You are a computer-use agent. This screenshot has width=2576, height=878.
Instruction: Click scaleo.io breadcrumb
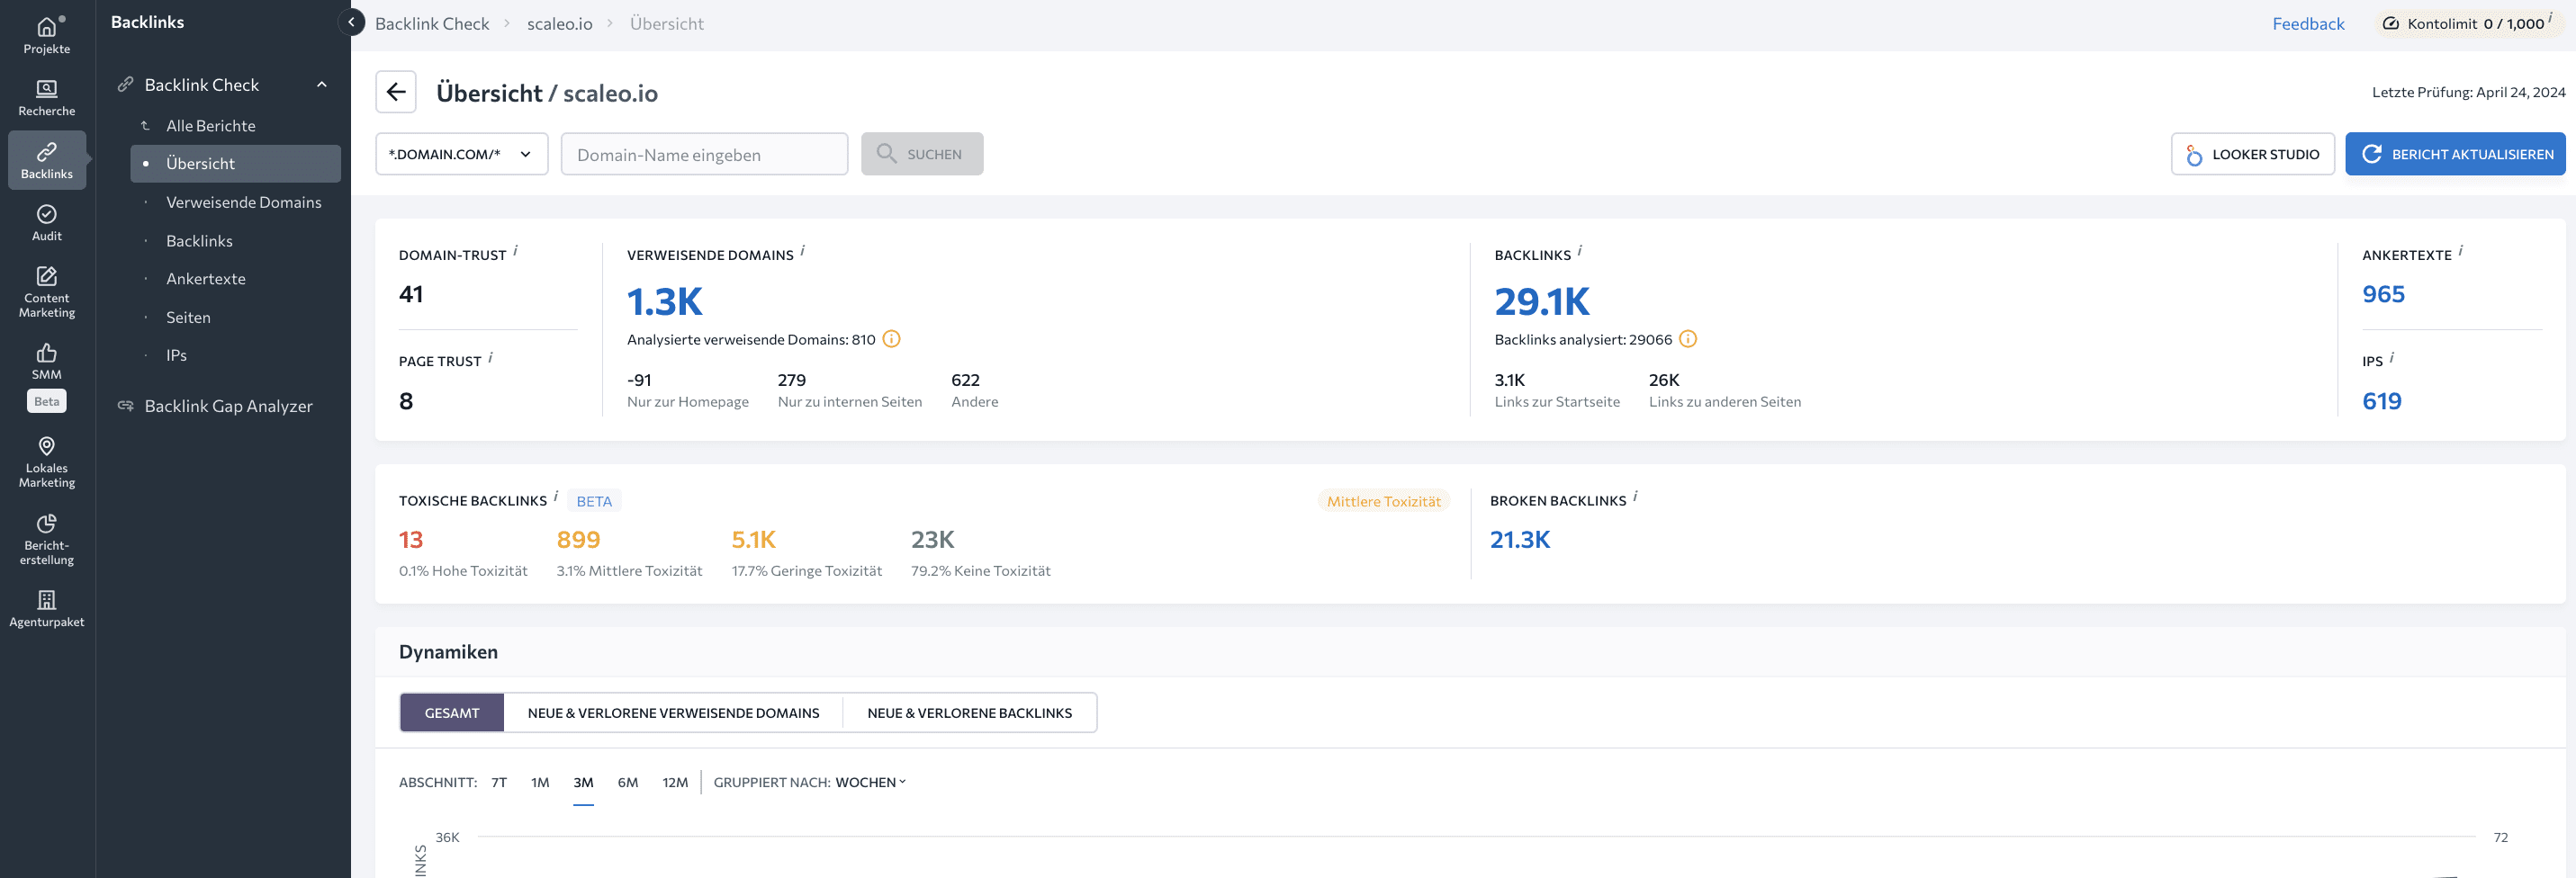click(560, 23)
